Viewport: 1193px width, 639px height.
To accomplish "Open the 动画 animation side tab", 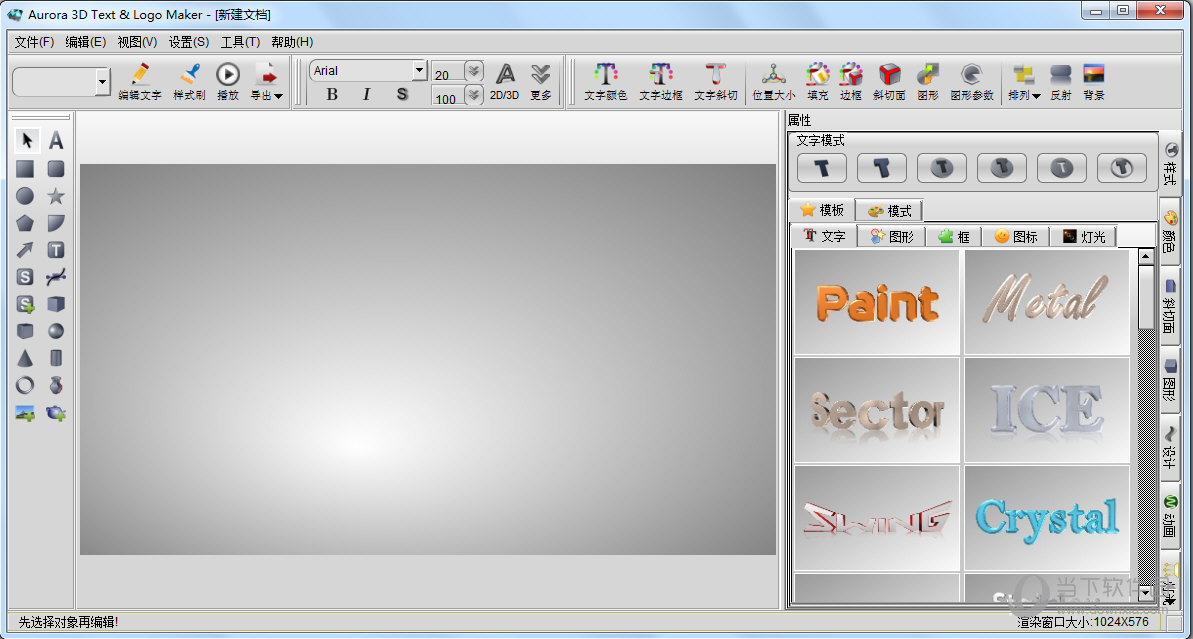I will [x=1169, y=517].
